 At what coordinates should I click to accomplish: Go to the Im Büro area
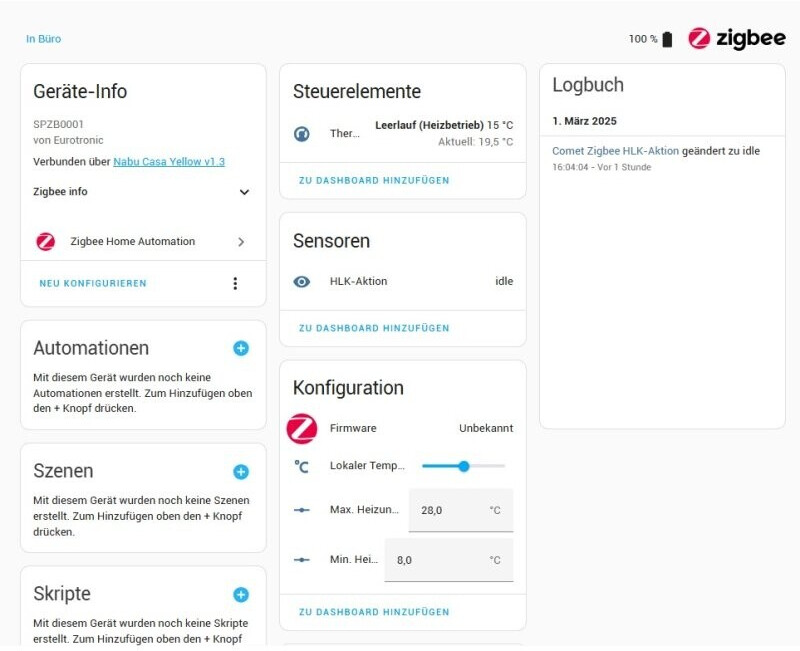tap(43, 39)
